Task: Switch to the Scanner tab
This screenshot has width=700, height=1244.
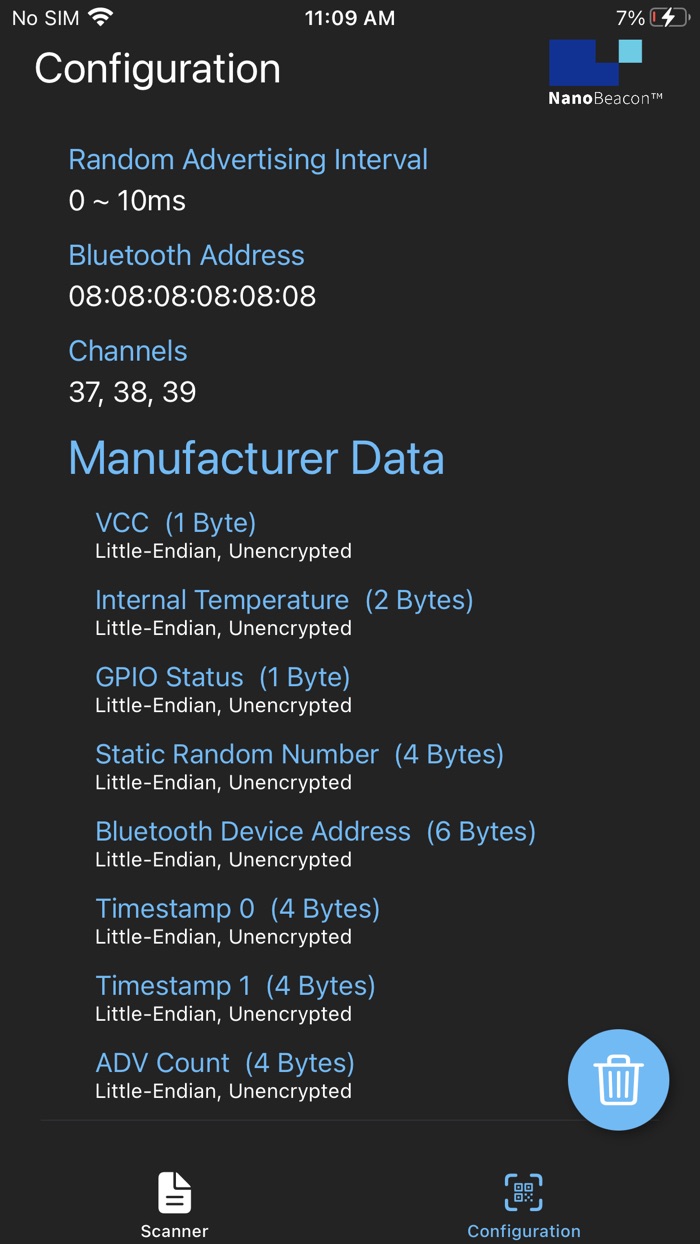Action: pos(174,1205)
